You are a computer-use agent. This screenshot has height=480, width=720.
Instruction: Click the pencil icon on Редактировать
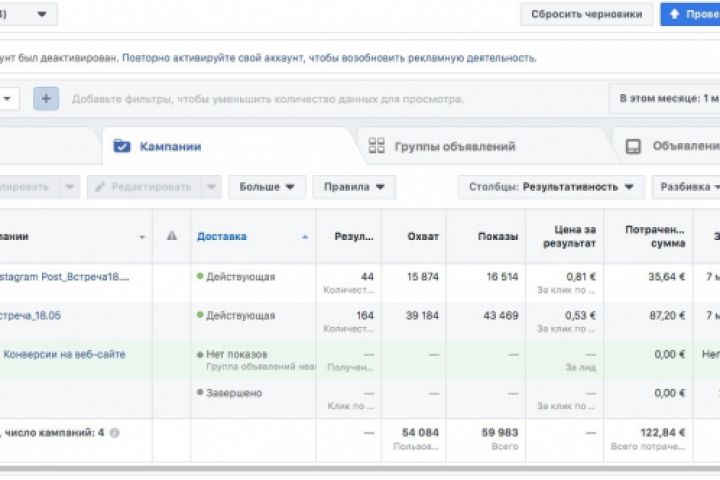tap(99, 187)
